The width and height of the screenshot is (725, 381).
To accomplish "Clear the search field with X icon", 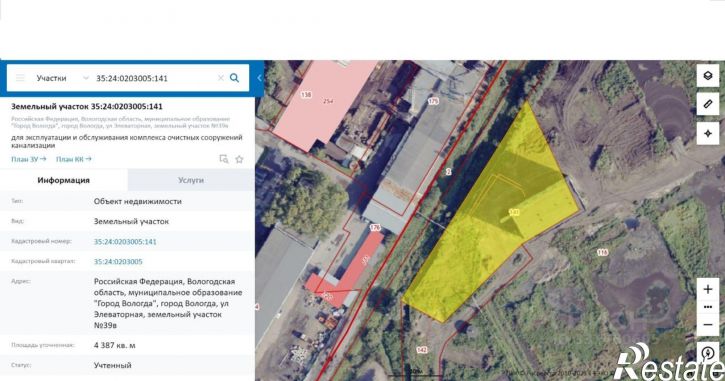I will click(x=221, y=78).
